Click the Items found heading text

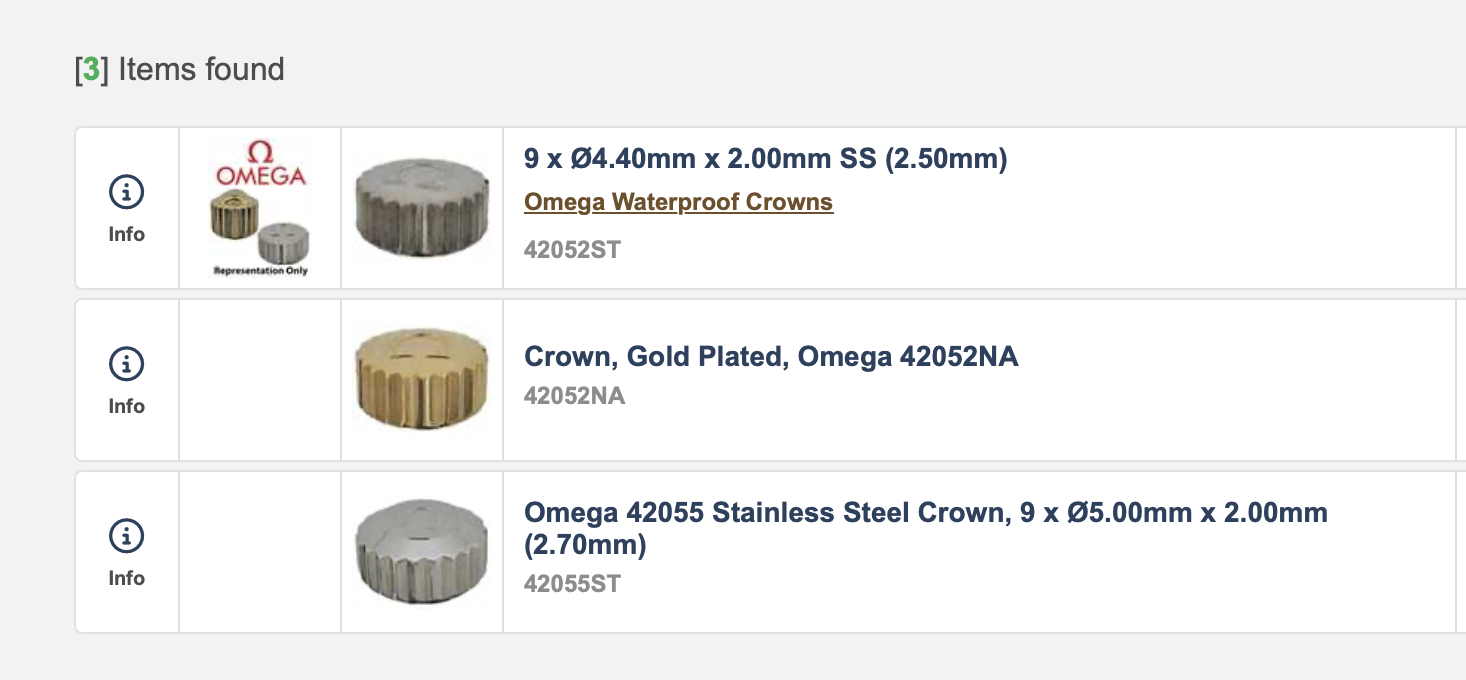tap(201, 70)
